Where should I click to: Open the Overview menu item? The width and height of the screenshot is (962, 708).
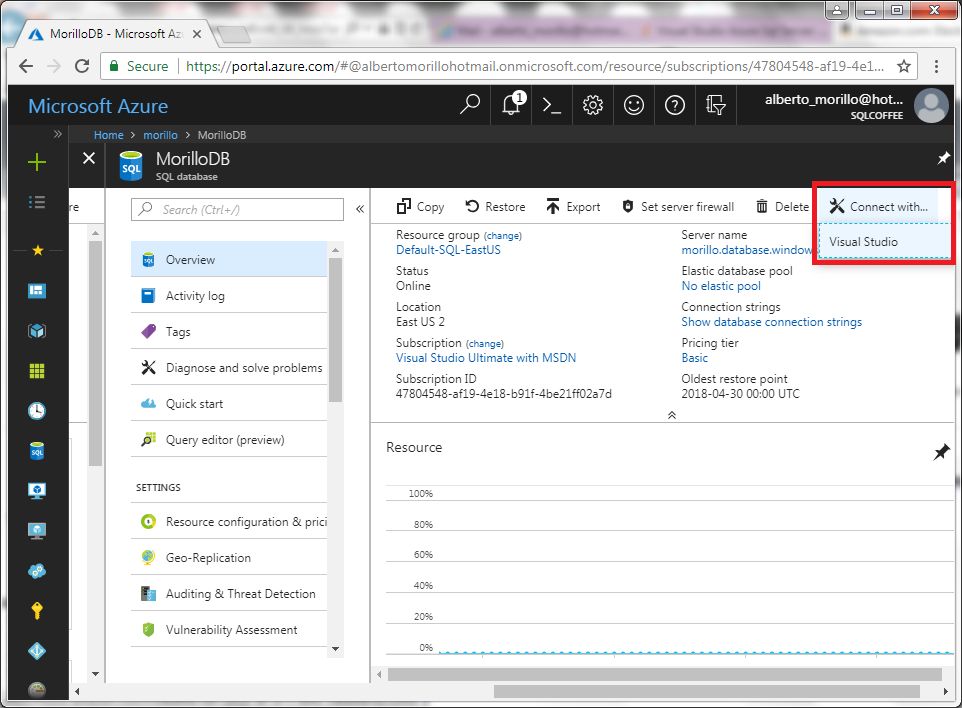tap(229, 260)
